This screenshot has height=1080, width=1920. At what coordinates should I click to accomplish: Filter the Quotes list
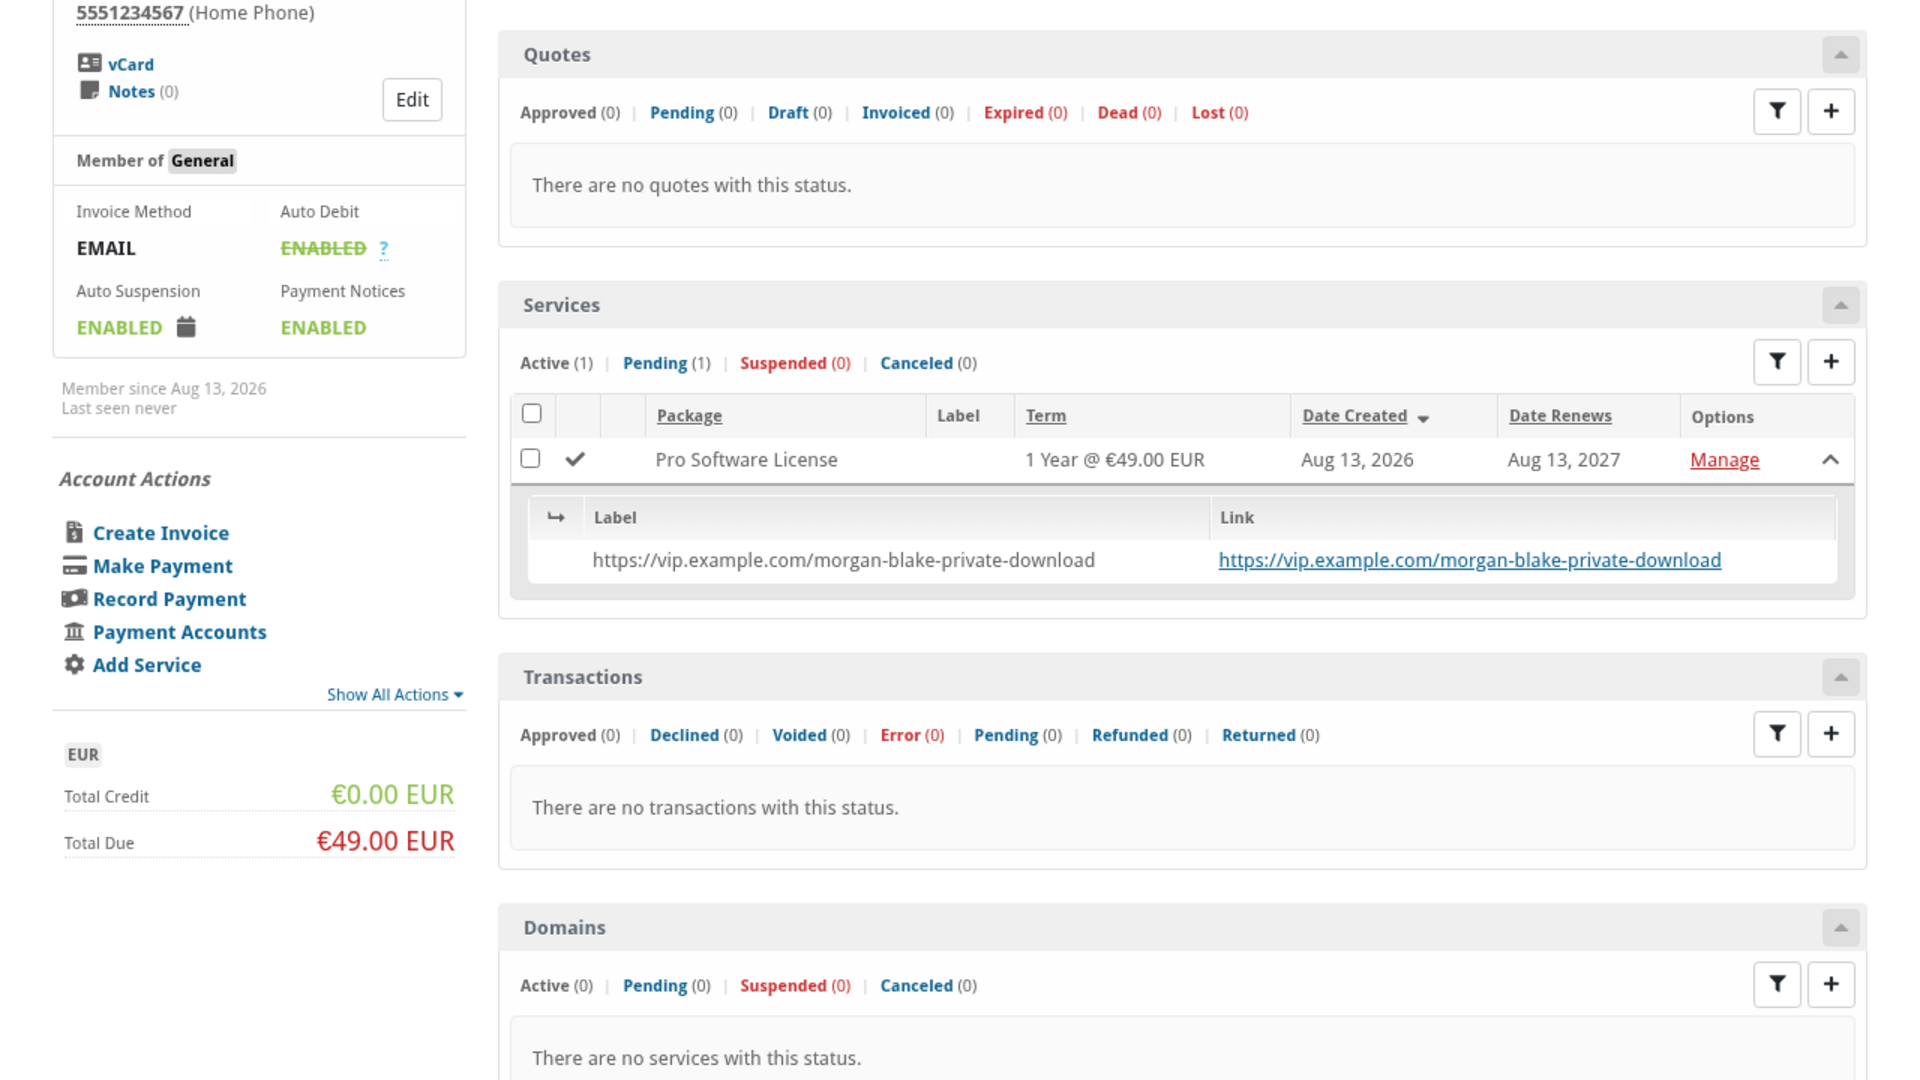coord(1777,111)
